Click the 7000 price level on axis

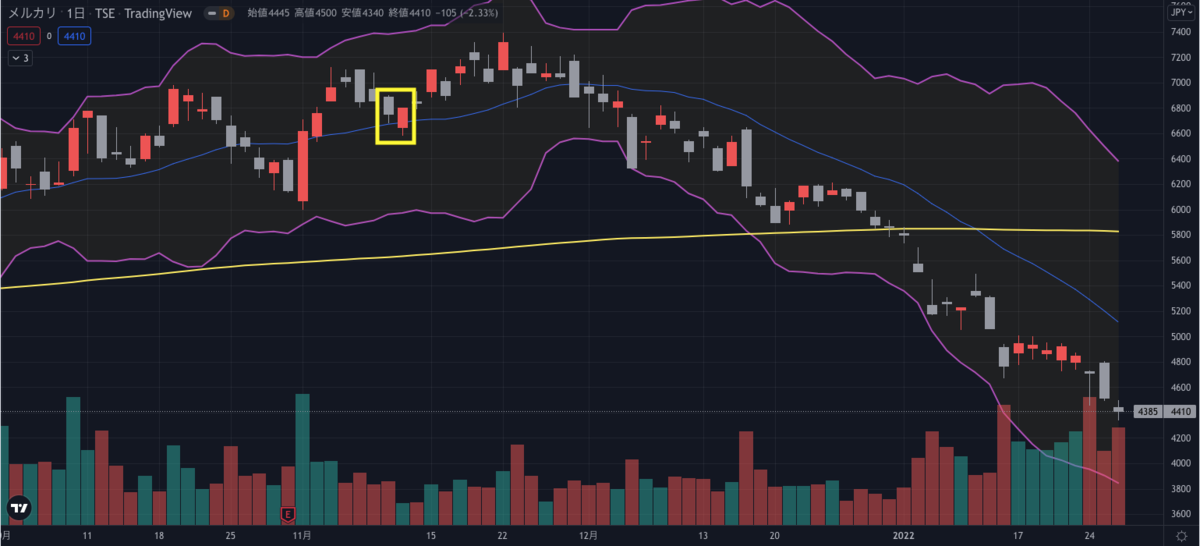(1180, 83)
